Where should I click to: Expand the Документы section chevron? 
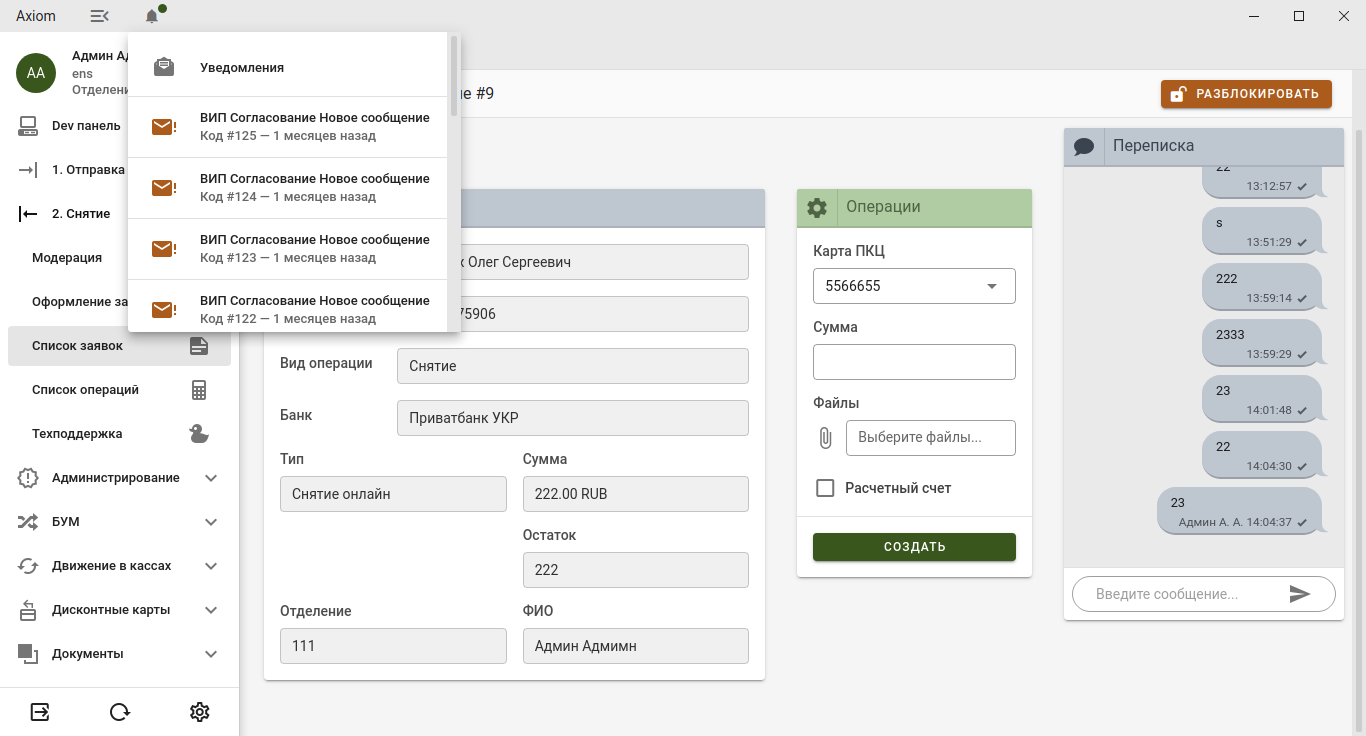[x=211, y=654]
